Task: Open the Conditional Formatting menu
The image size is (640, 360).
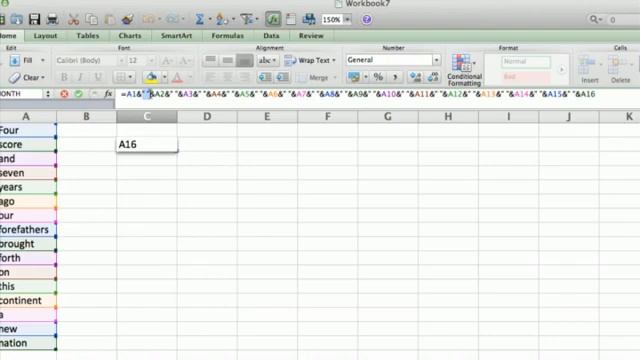Action: point(464,70)
